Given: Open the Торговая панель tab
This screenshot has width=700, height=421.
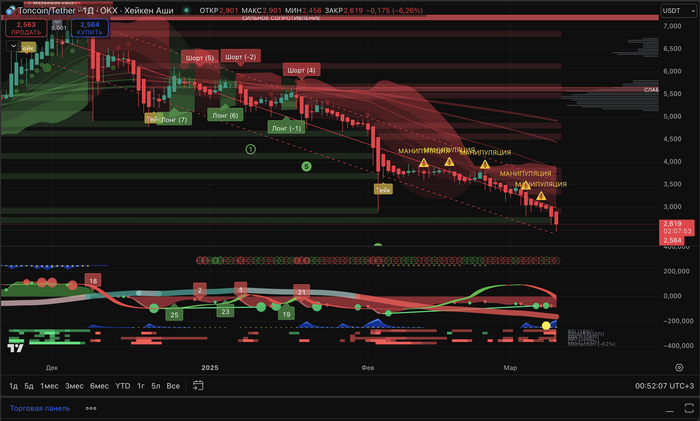Looking at the screenshot, I should 40,408.
